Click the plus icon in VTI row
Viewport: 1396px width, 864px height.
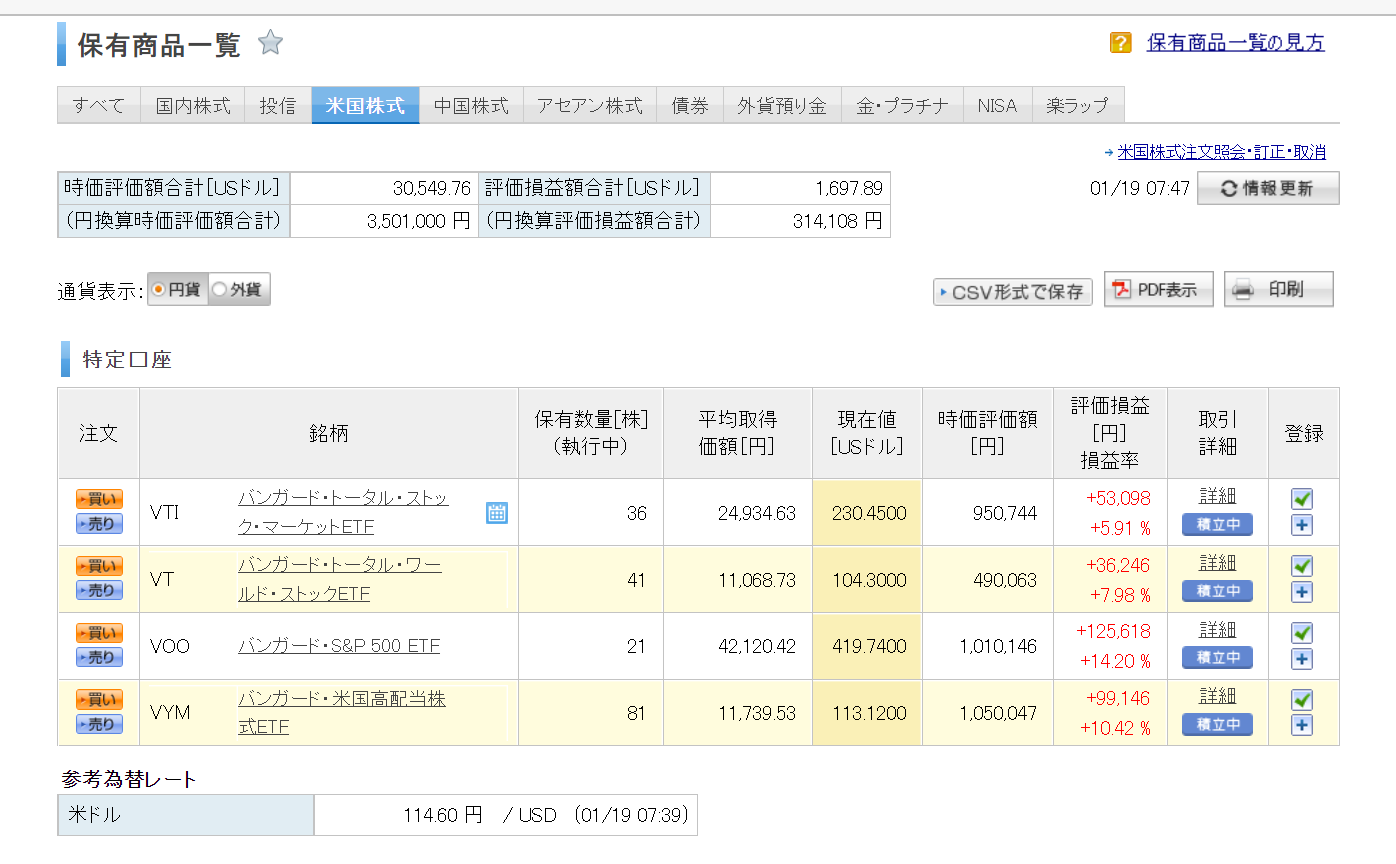[1302, 526]
